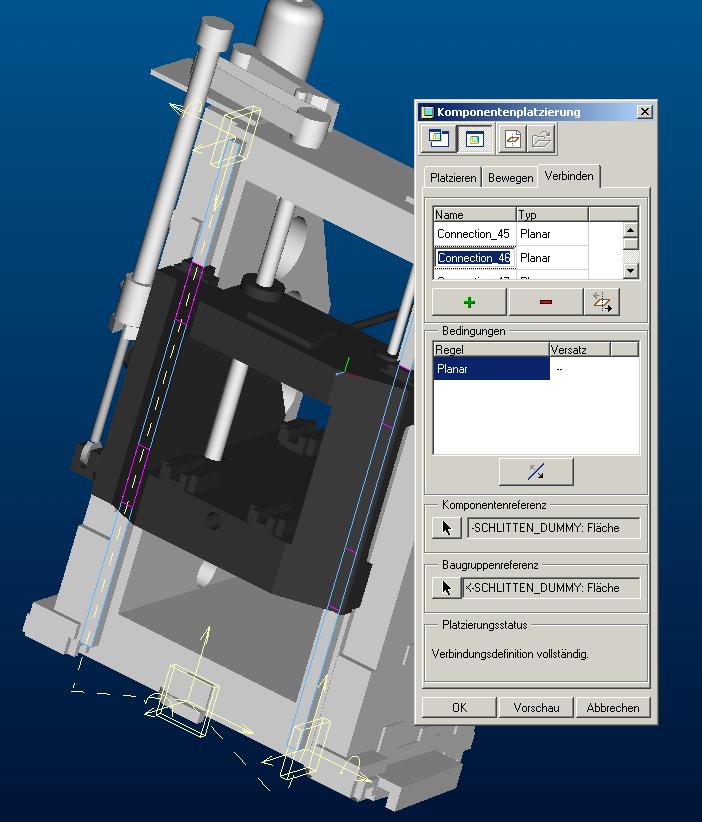Screen dimensions: 702x822
Task: Add a connection with green plus
Action: (x=469, y=302)
